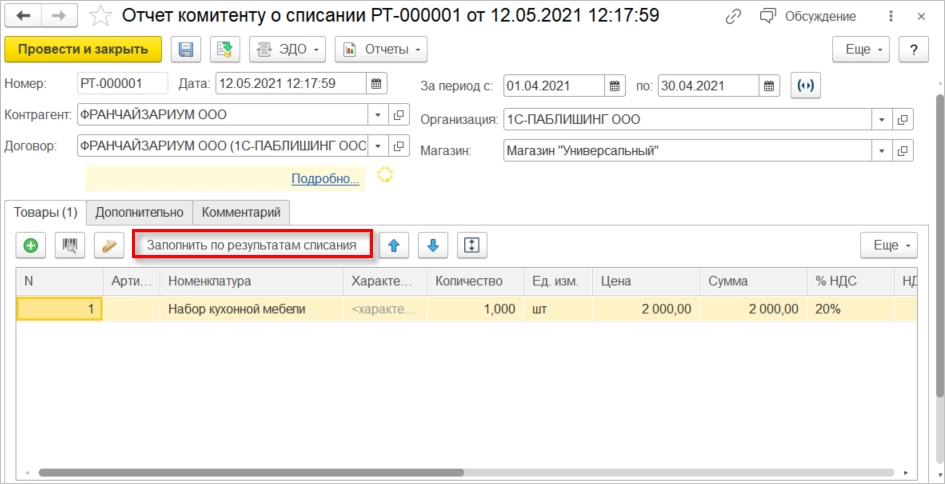The width and height of the screenshot is (945, 484).
Task: Click the Номенклатура column header
Action: pyautogui.click(x=252, y=281)
